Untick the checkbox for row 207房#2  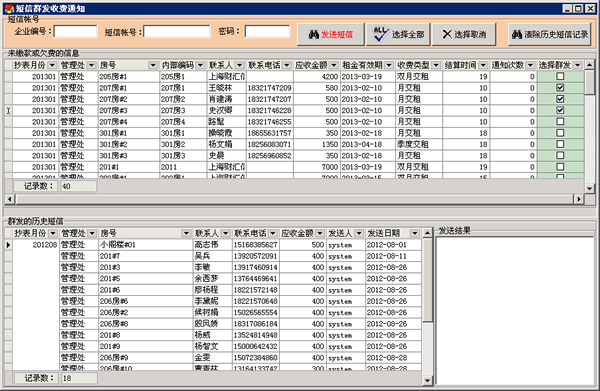560,99
